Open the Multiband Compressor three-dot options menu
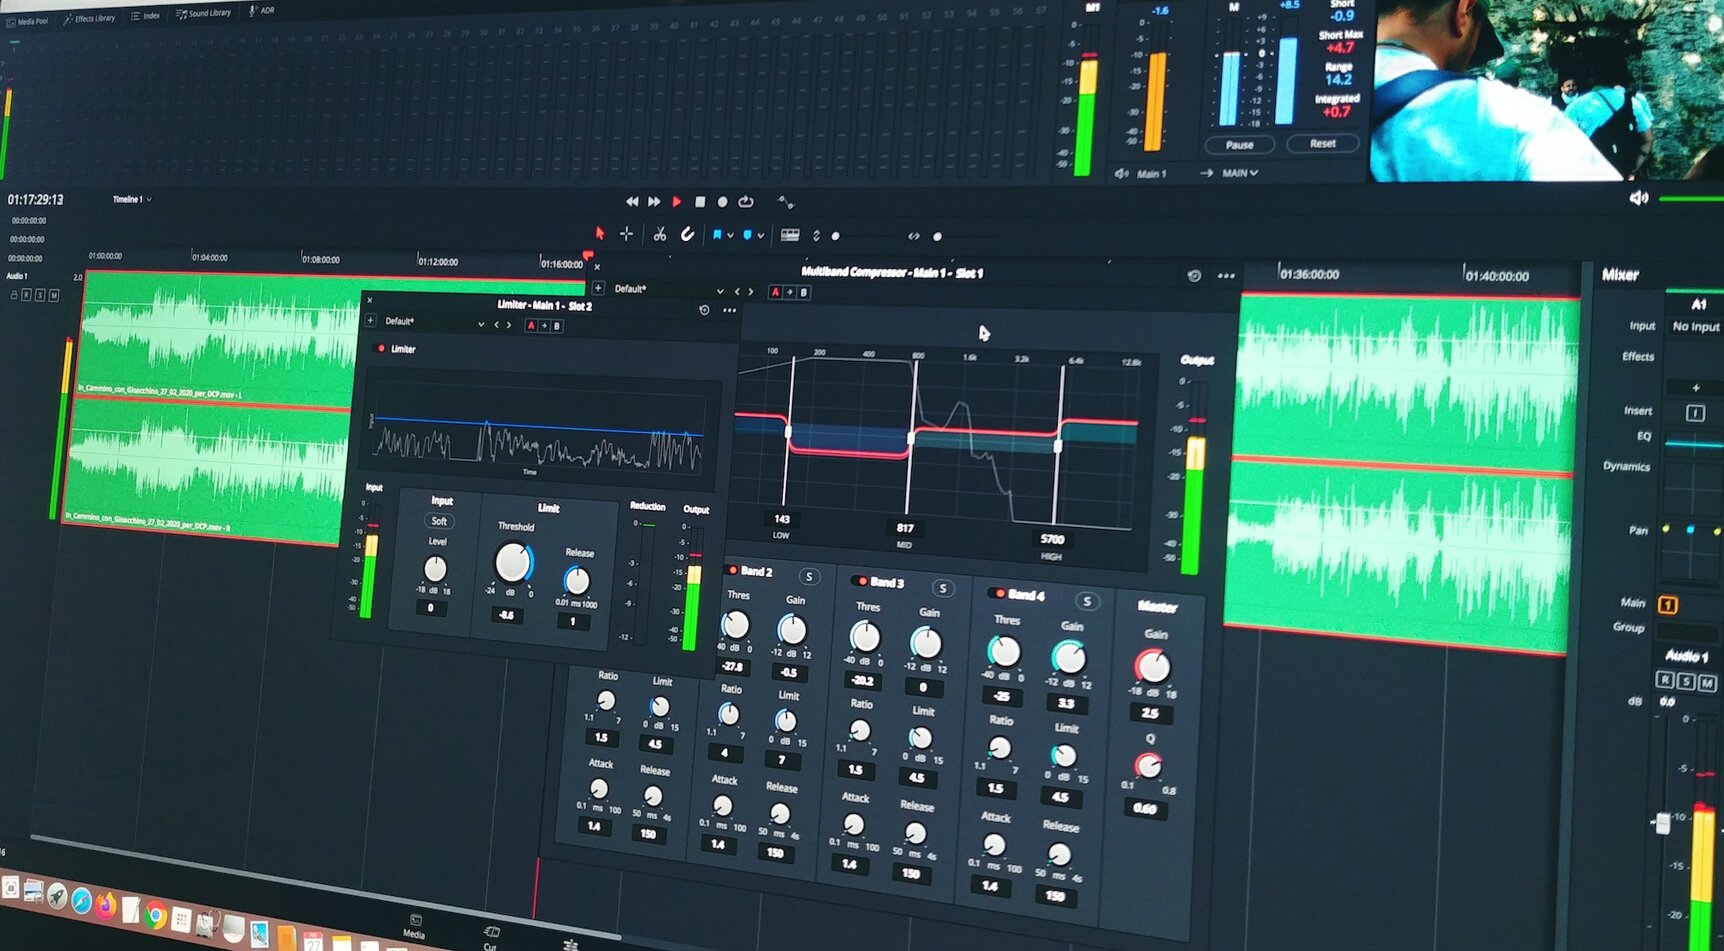Image resolution: width=1724 pixels, height=951 pixels. coord(1226,276)
